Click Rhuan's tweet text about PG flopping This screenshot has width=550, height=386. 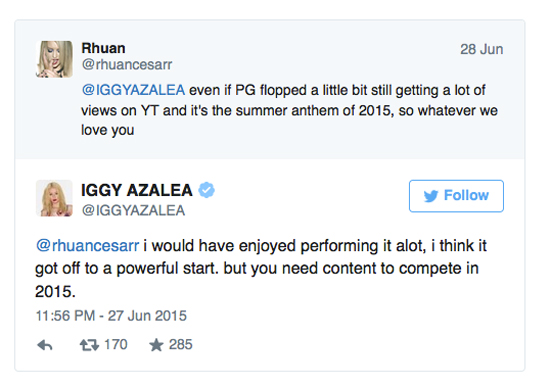click(x=289, y=110)
